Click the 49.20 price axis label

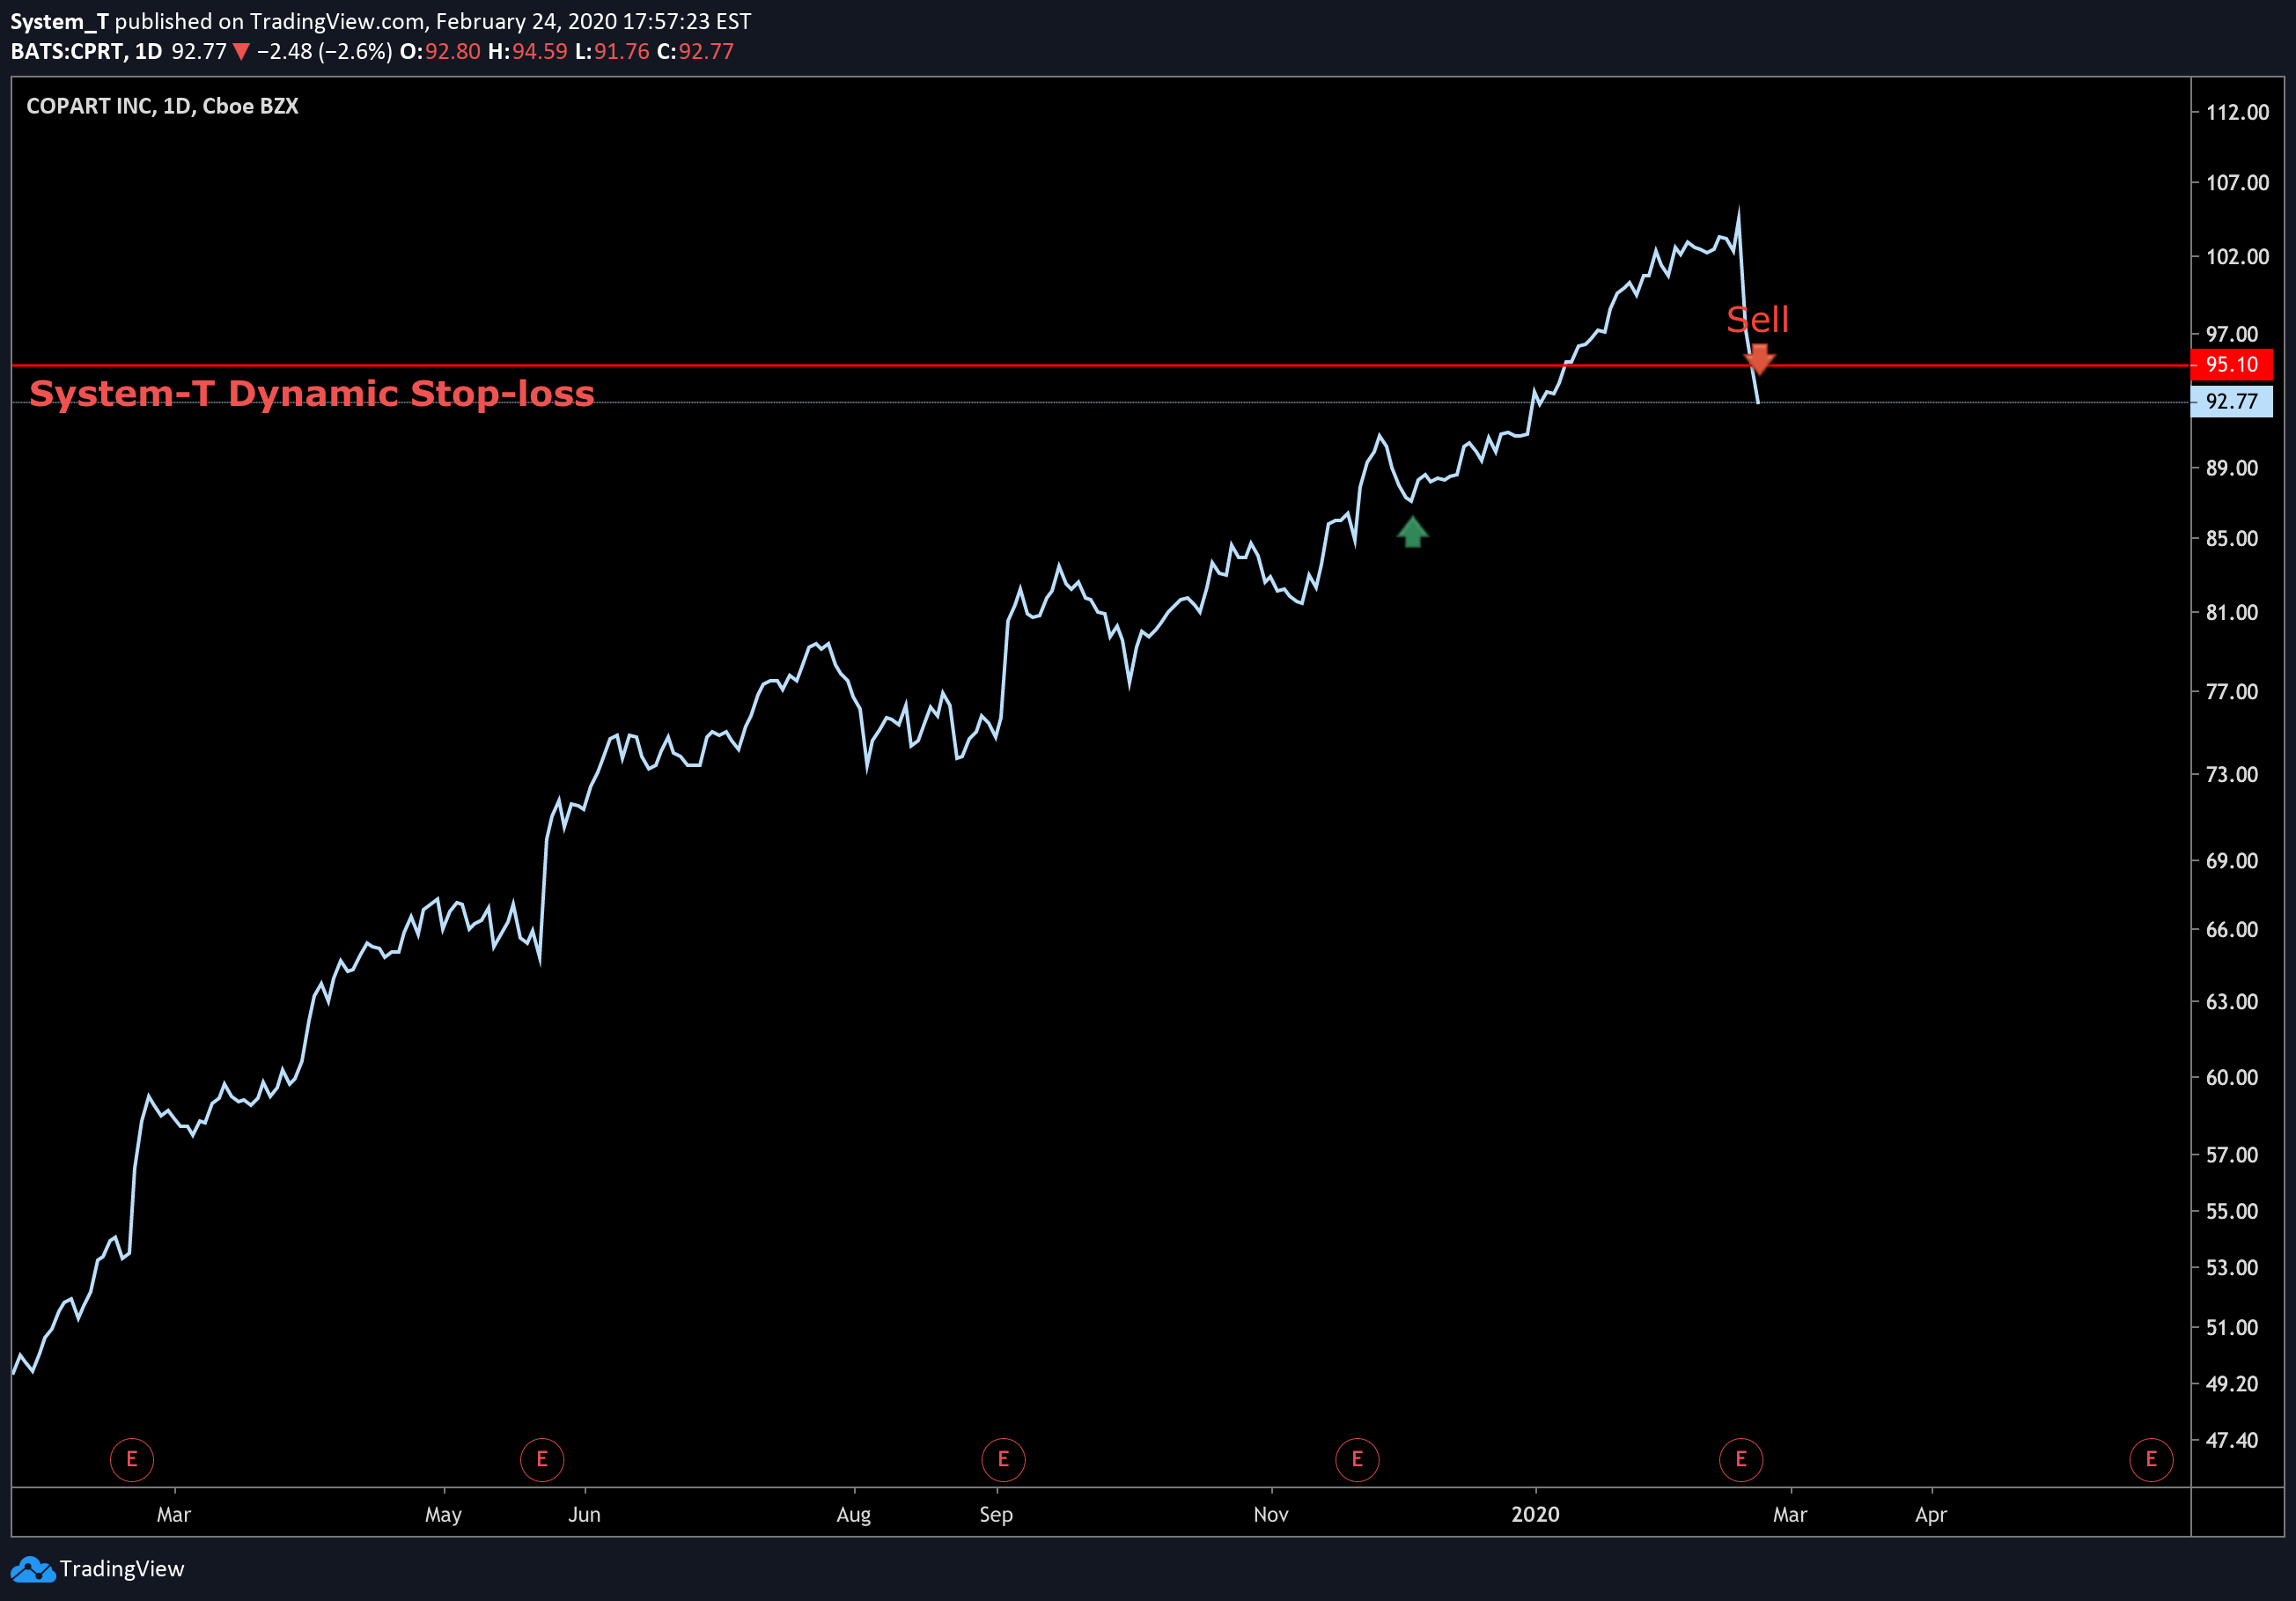coord(2231,1384)
